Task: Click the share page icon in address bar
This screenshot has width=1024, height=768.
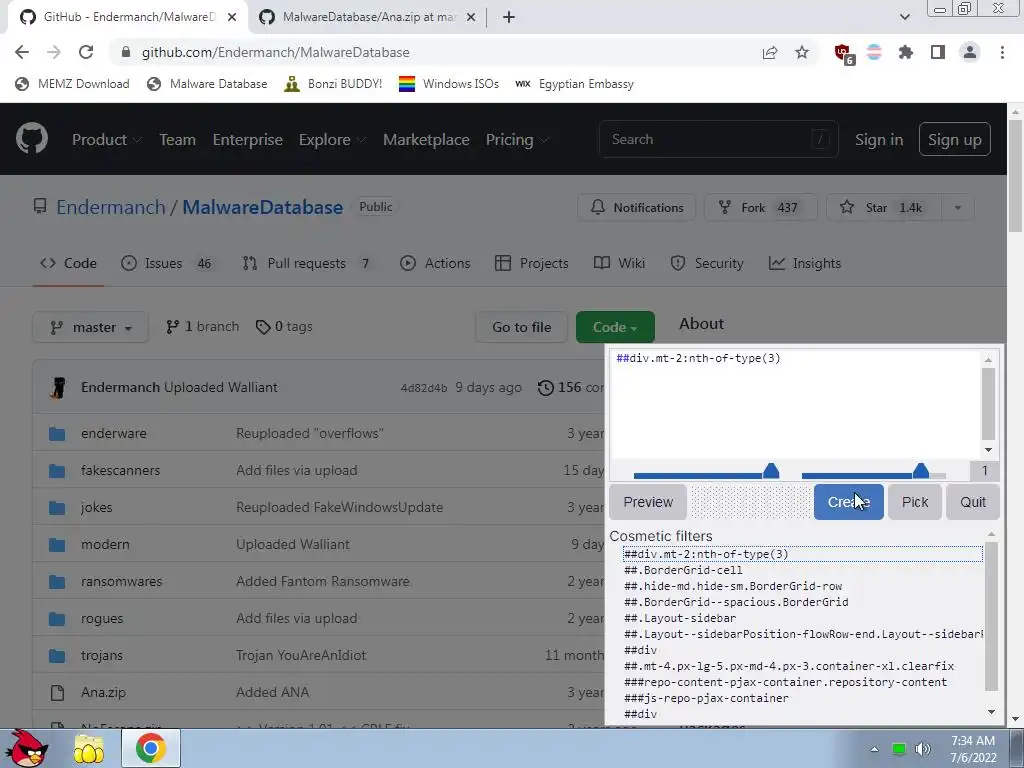Action: (x=770, y=52)
